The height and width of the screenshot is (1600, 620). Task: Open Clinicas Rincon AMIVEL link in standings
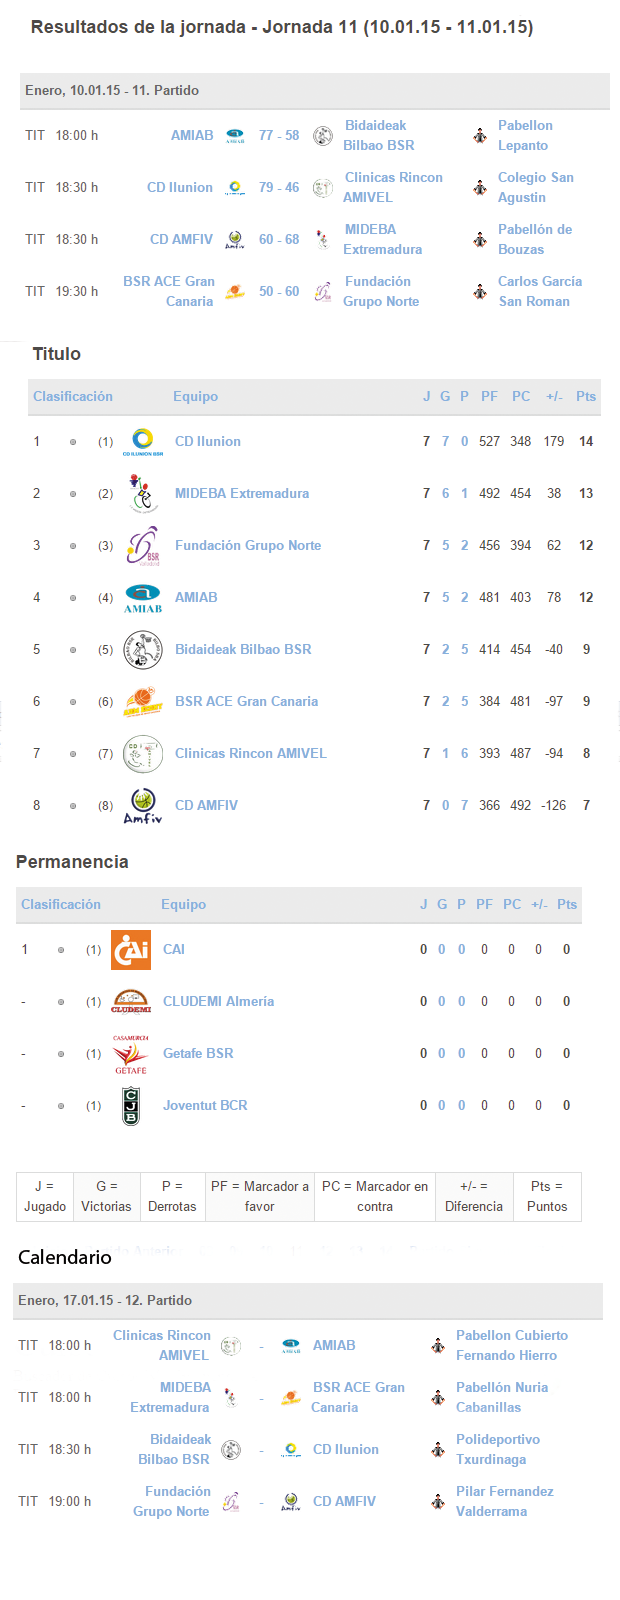pos(251,753)
